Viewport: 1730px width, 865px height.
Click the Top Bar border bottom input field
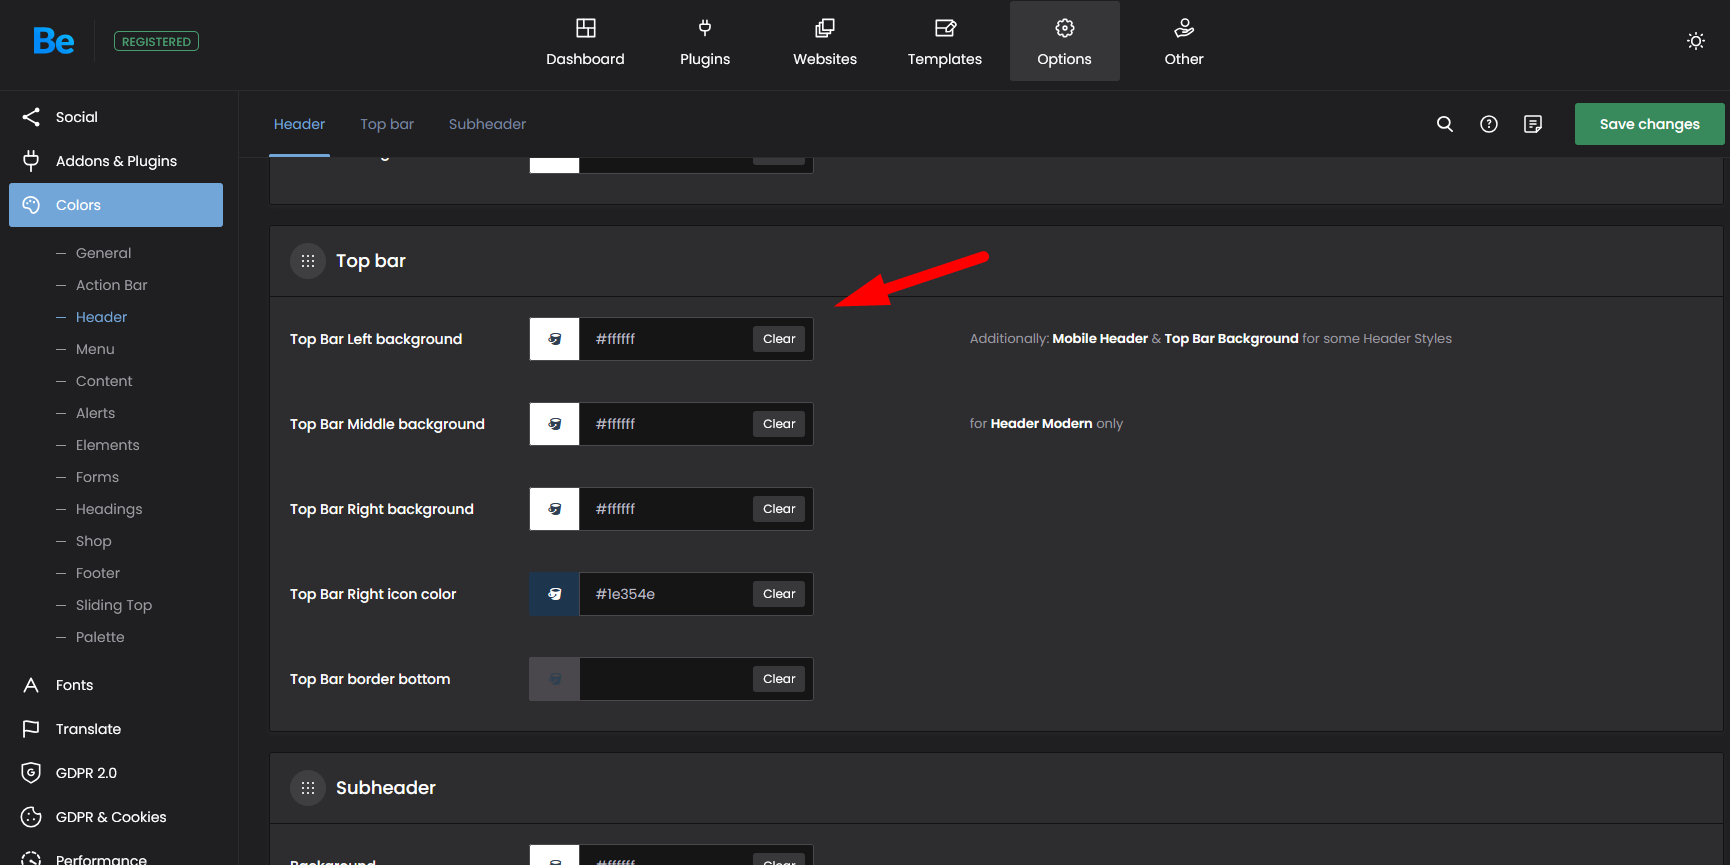click(x=665, y=679)
